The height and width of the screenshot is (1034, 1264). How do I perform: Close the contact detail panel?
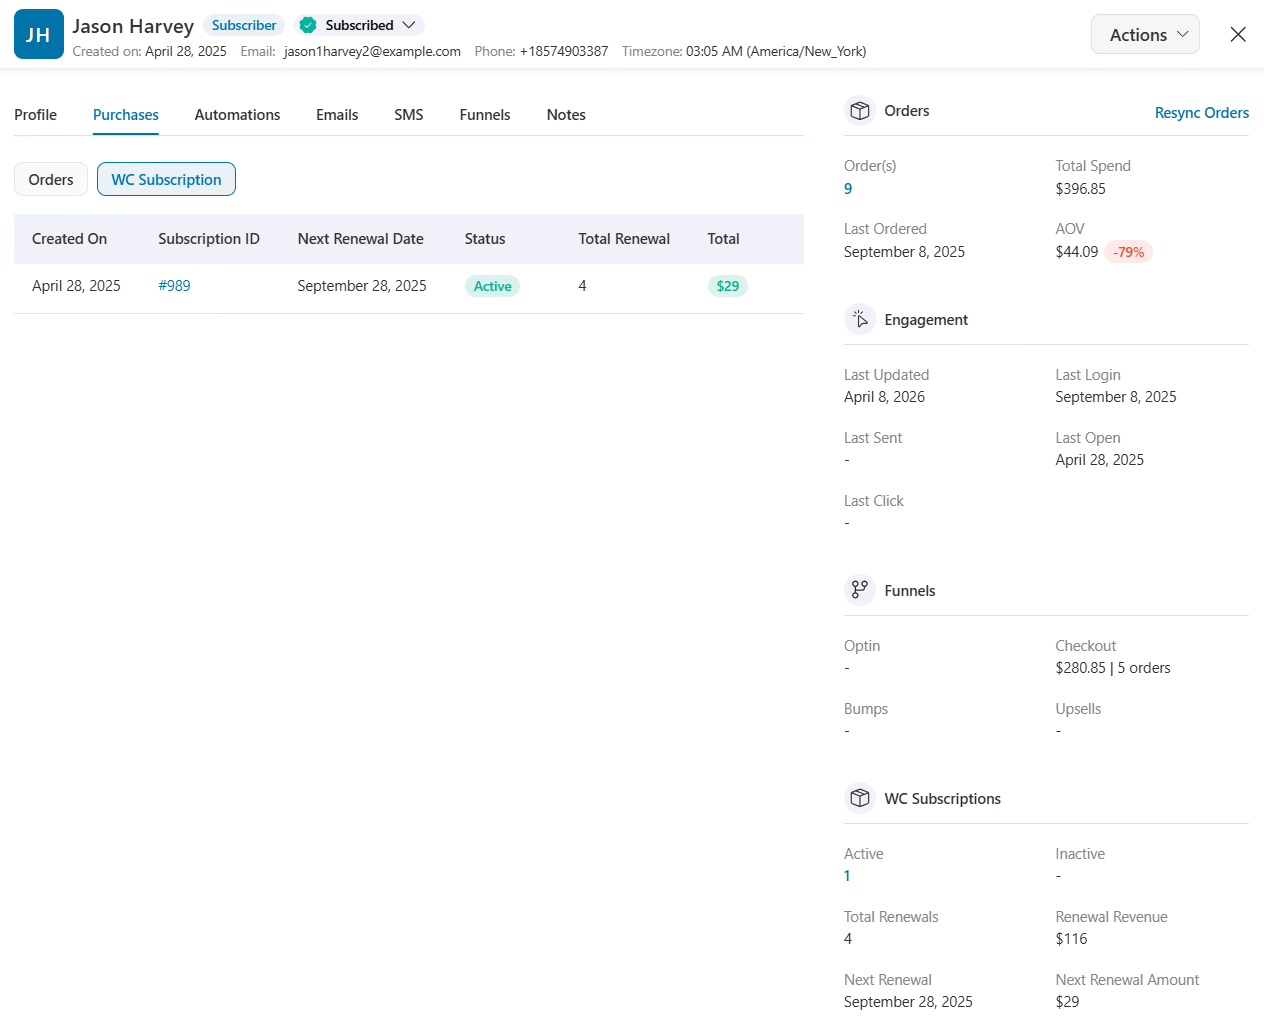[x=1238, y=33]
